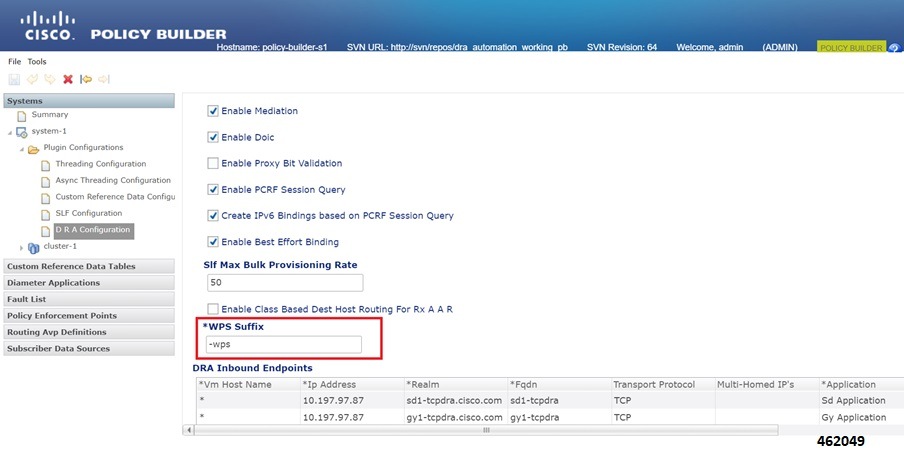Click the POLICY BUILDER button in header
The width and height of the screenshot is (904, 453).
click(852, 48)
